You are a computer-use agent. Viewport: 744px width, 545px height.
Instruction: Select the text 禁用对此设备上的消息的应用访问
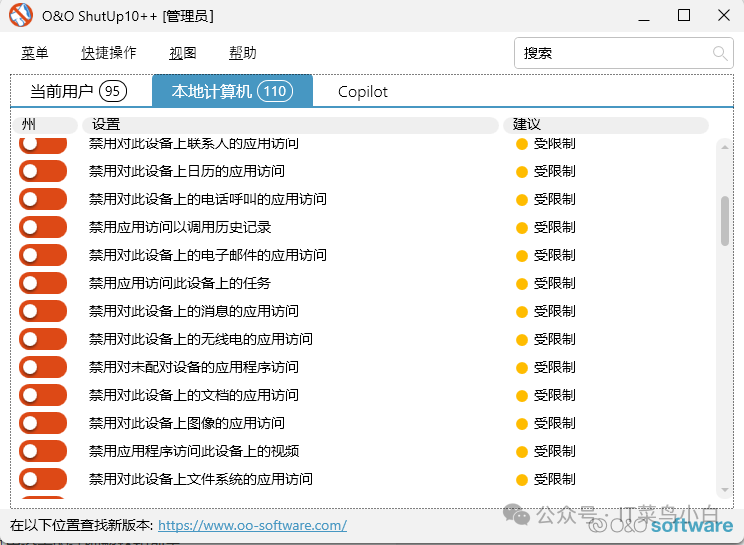coord(194,311)
